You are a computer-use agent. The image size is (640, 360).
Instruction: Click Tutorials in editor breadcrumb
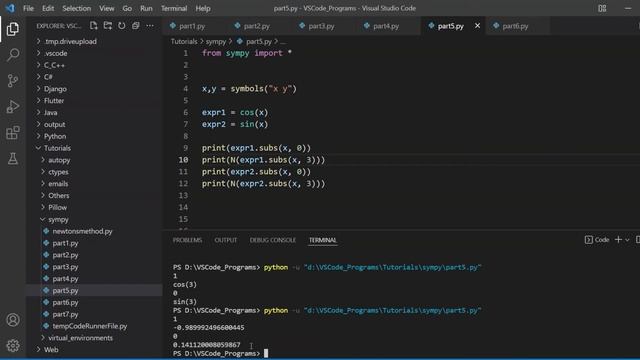[x=184, y=41]
